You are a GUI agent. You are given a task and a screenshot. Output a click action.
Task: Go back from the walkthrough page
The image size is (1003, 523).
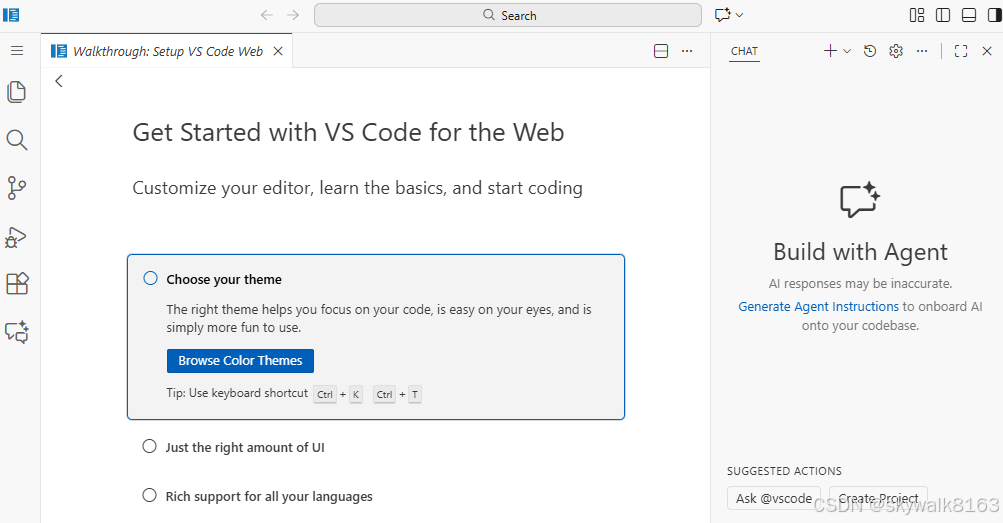coord(59,81)
